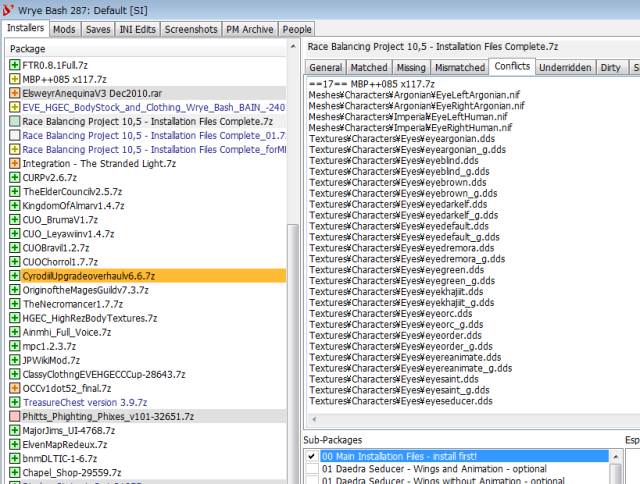Click the orange status icon beside ElsweyrAnequinaV3 Dec2010.rar

coord(14,93)
